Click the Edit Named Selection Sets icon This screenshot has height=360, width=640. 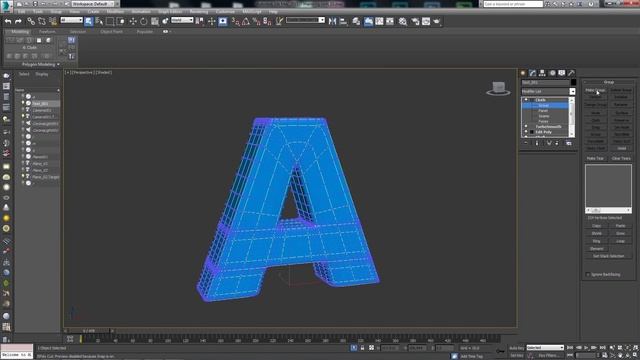tap(279, 21)
